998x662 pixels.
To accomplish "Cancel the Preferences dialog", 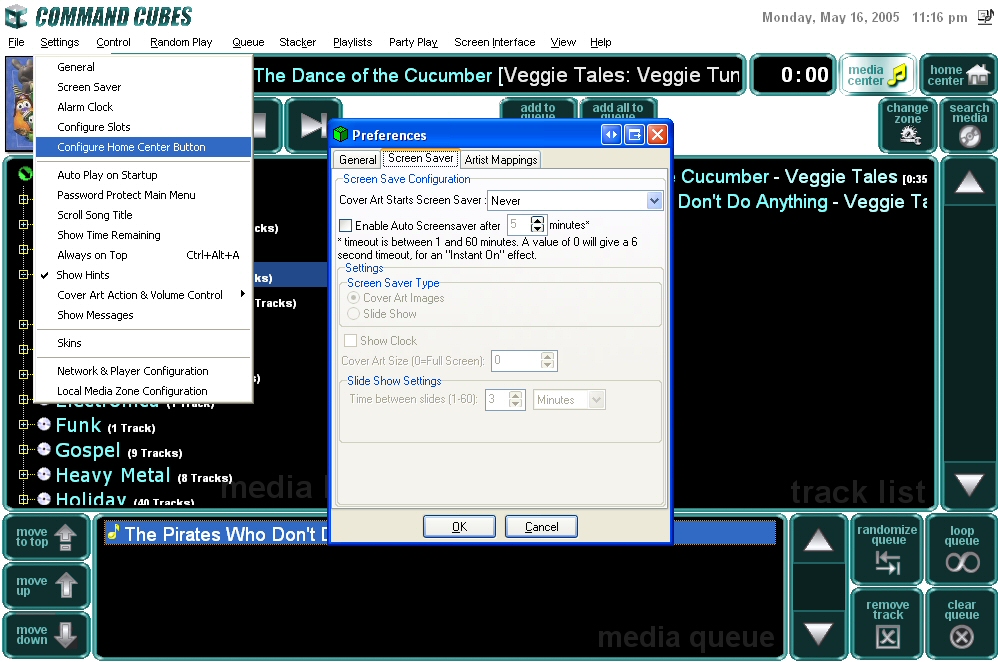I will [541, 527].
